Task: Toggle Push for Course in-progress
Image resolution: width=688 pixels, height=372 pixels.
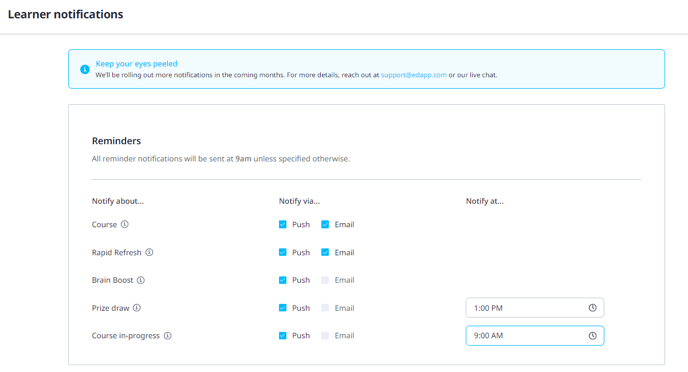Action: [x=283, y=336]
